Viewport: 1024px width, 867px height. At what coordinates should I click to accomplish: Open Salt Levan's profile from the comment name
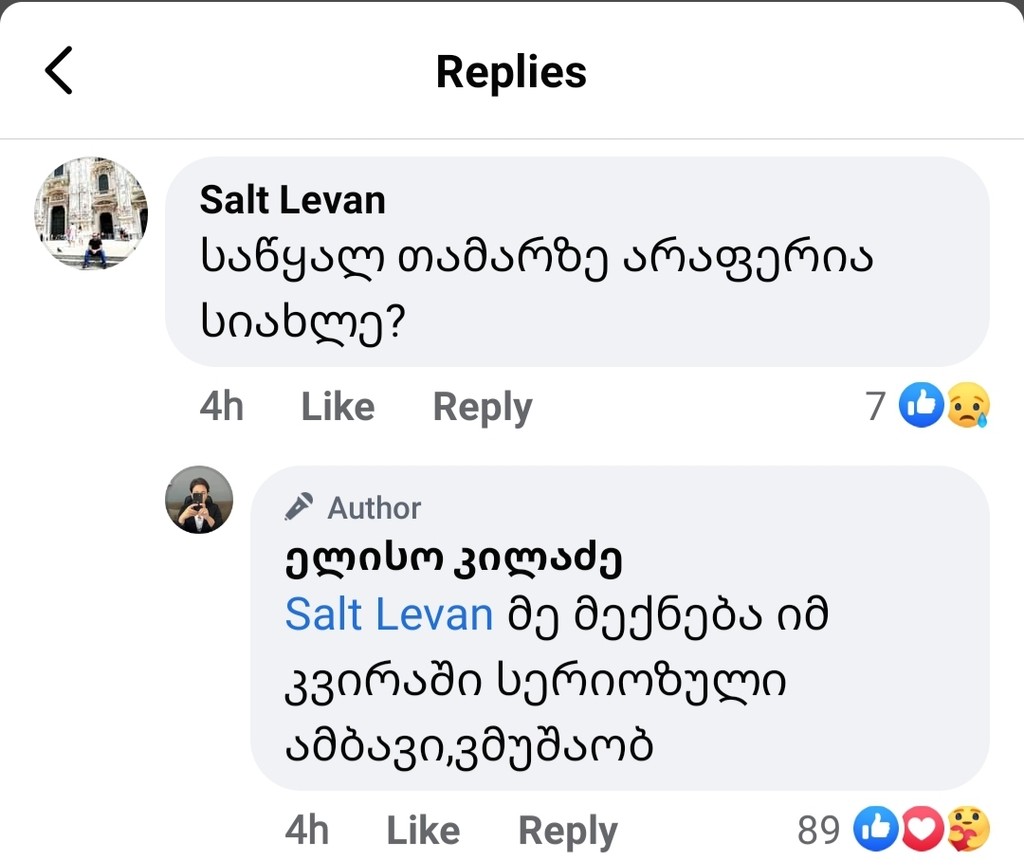pos(292,200)
